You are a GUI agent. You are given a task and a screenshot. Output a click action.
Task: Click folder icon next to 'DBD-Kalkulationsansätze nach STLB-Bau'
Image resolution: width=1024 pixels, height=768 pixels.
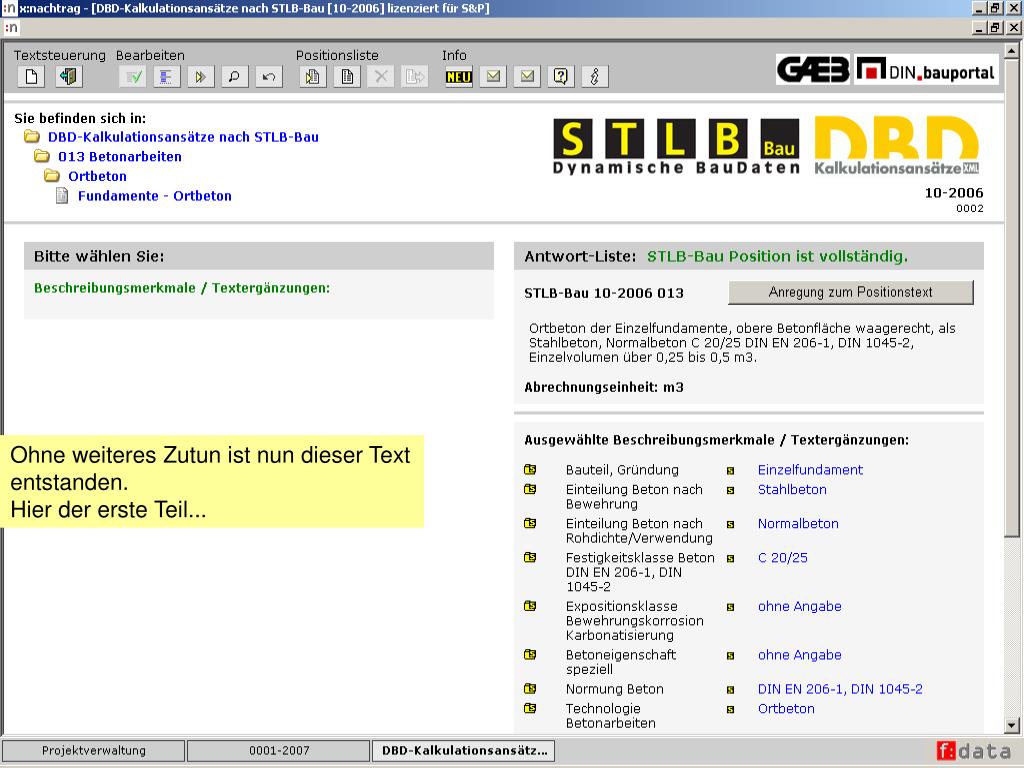32,136
